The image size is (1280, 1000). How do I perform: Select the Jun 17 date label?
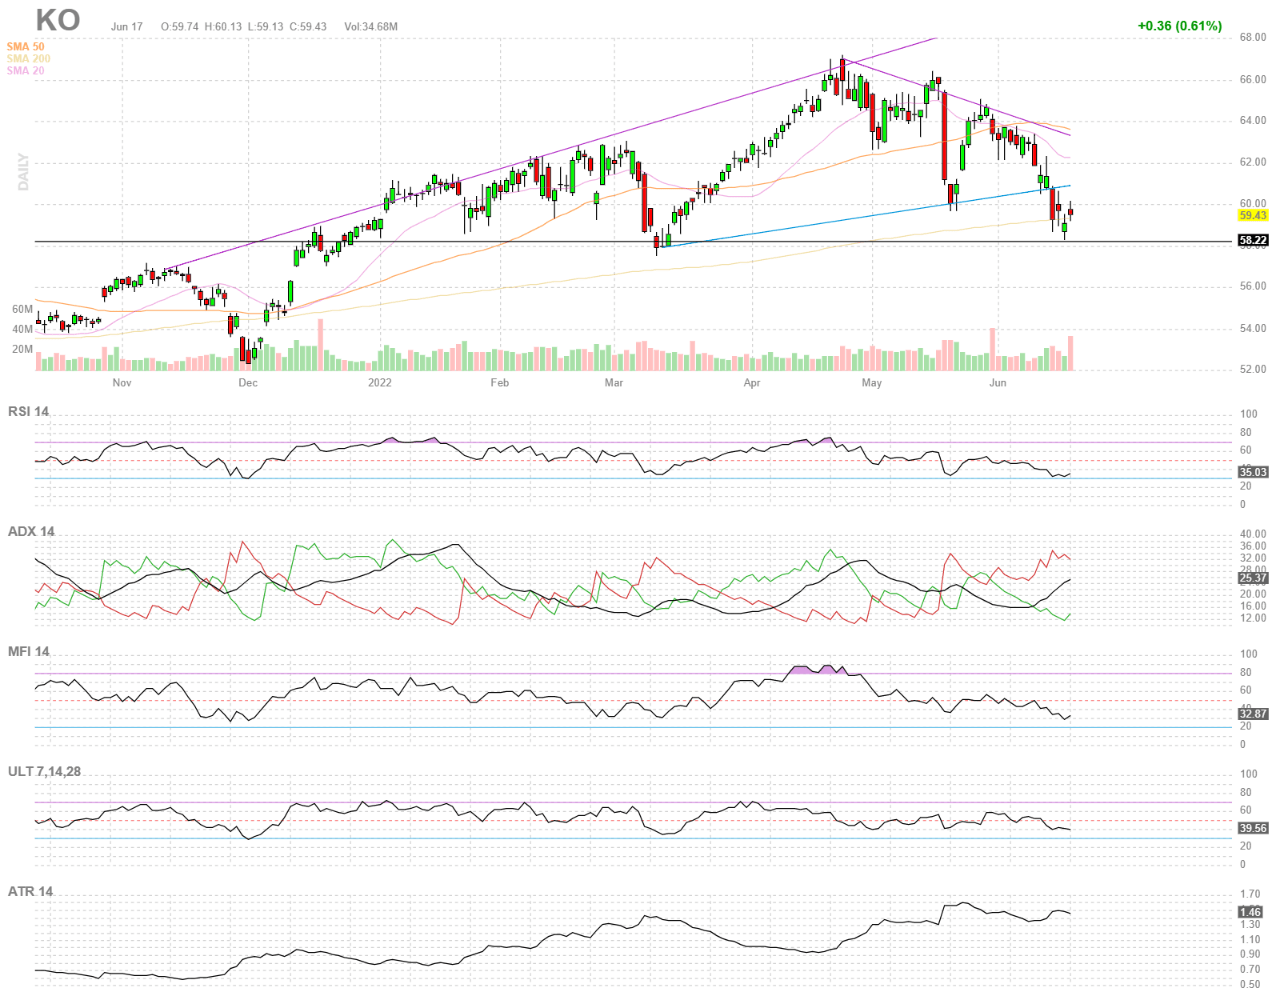point(127,27)
